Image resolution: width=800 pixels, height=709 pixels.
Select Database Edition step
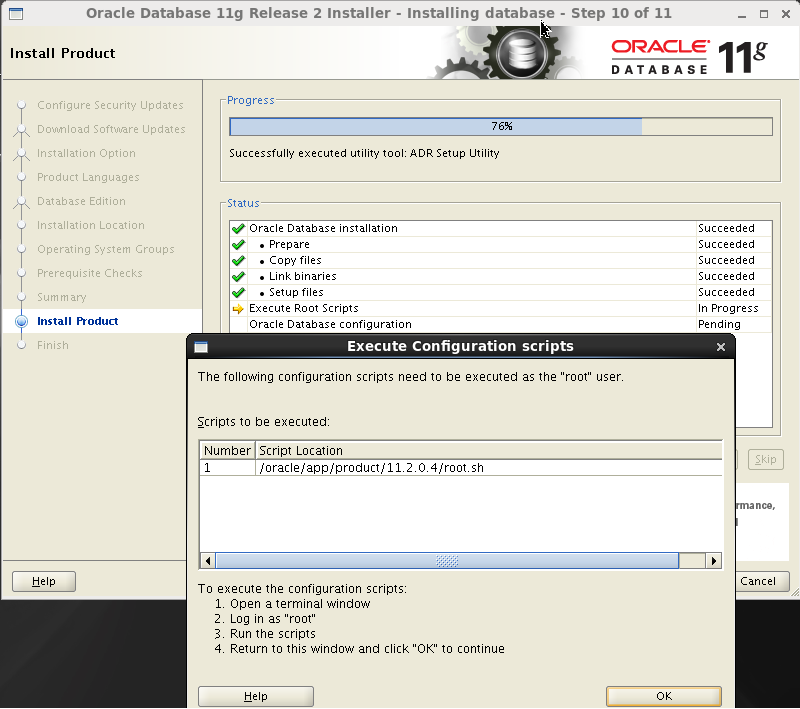coord(81,201)
